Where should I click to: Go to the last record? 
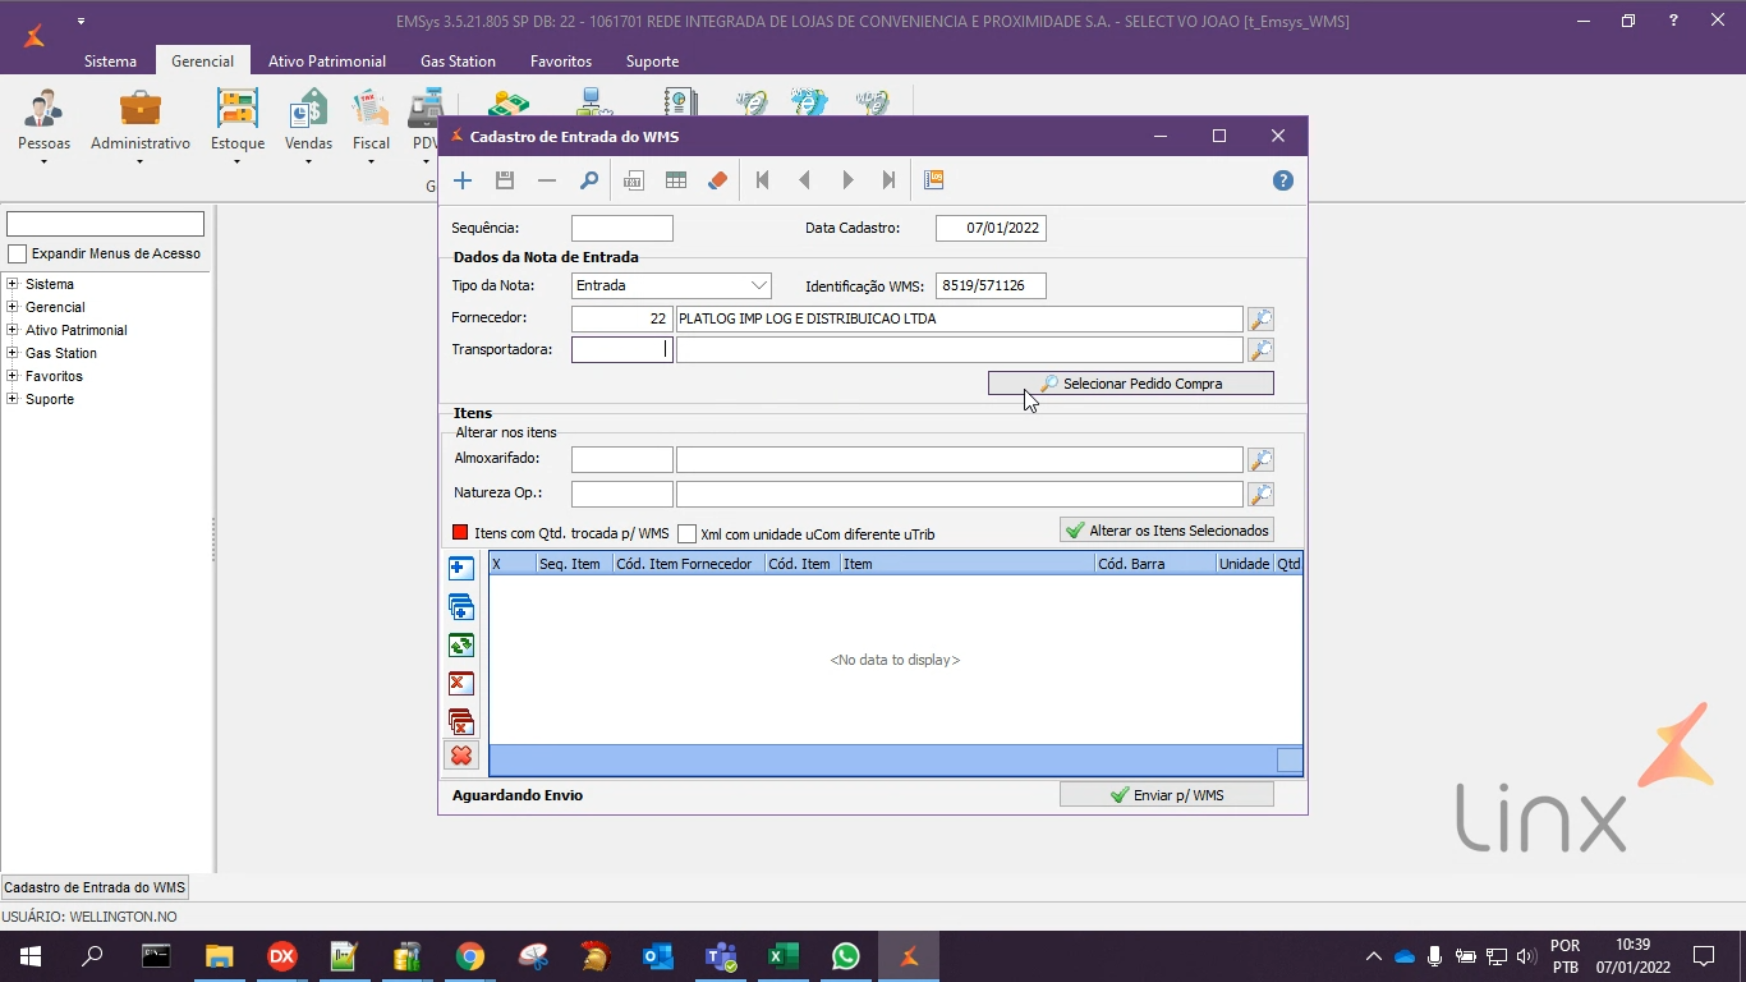coord(889,181)
